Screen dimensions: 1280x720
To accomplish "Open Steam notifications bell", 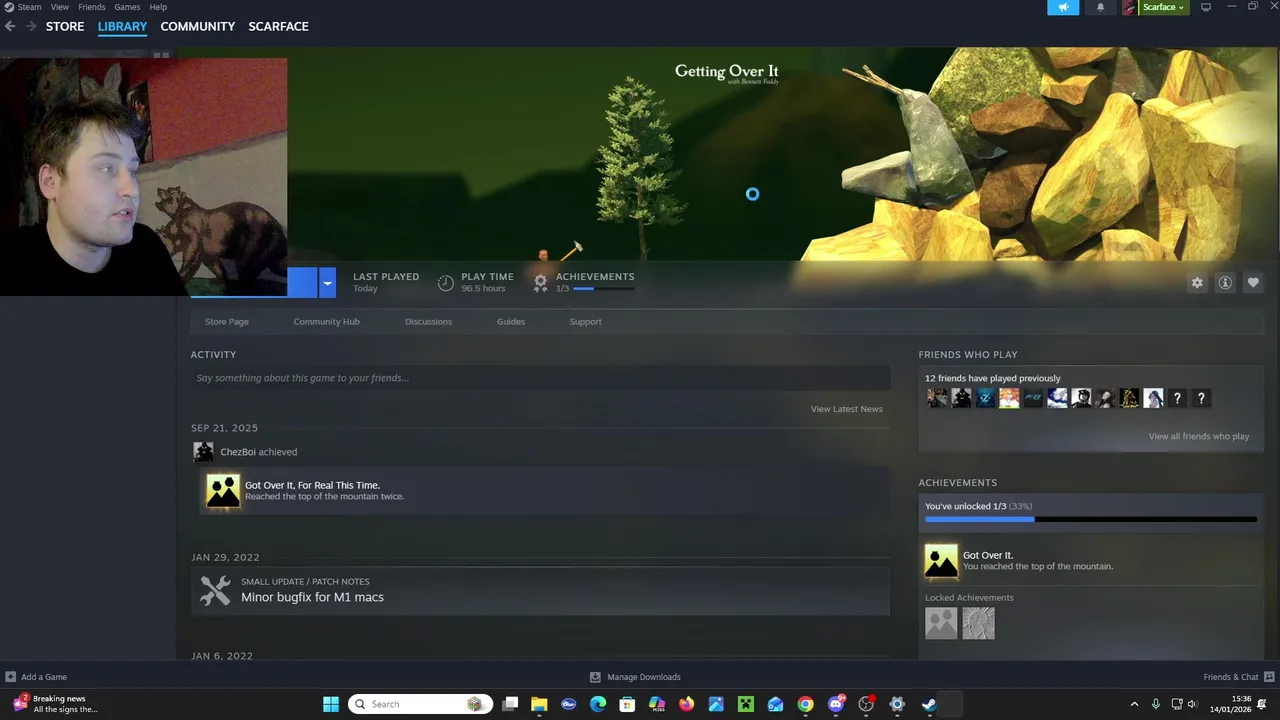I will [x=1101, y=7].
